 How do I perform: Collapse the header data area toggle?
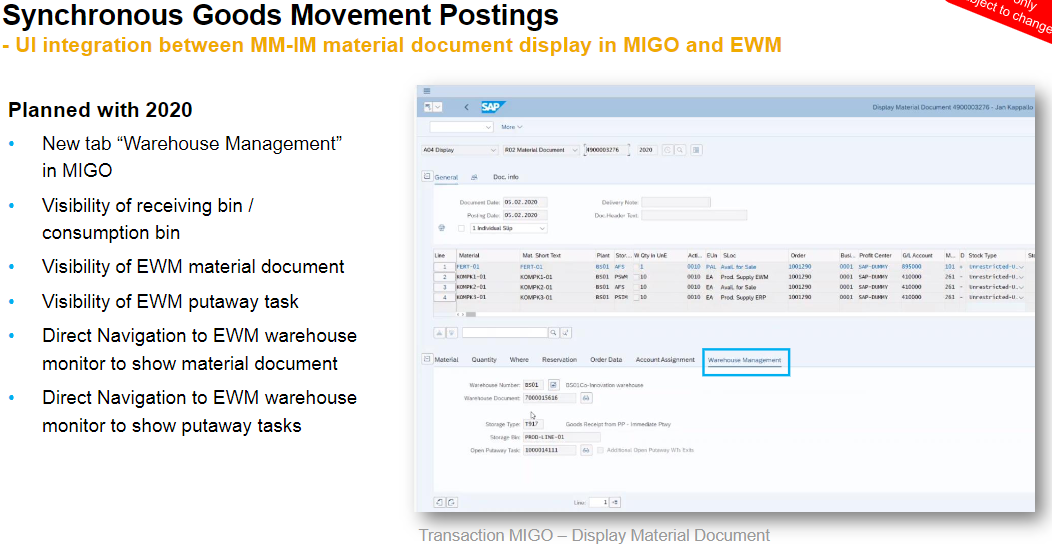[427, 176]
